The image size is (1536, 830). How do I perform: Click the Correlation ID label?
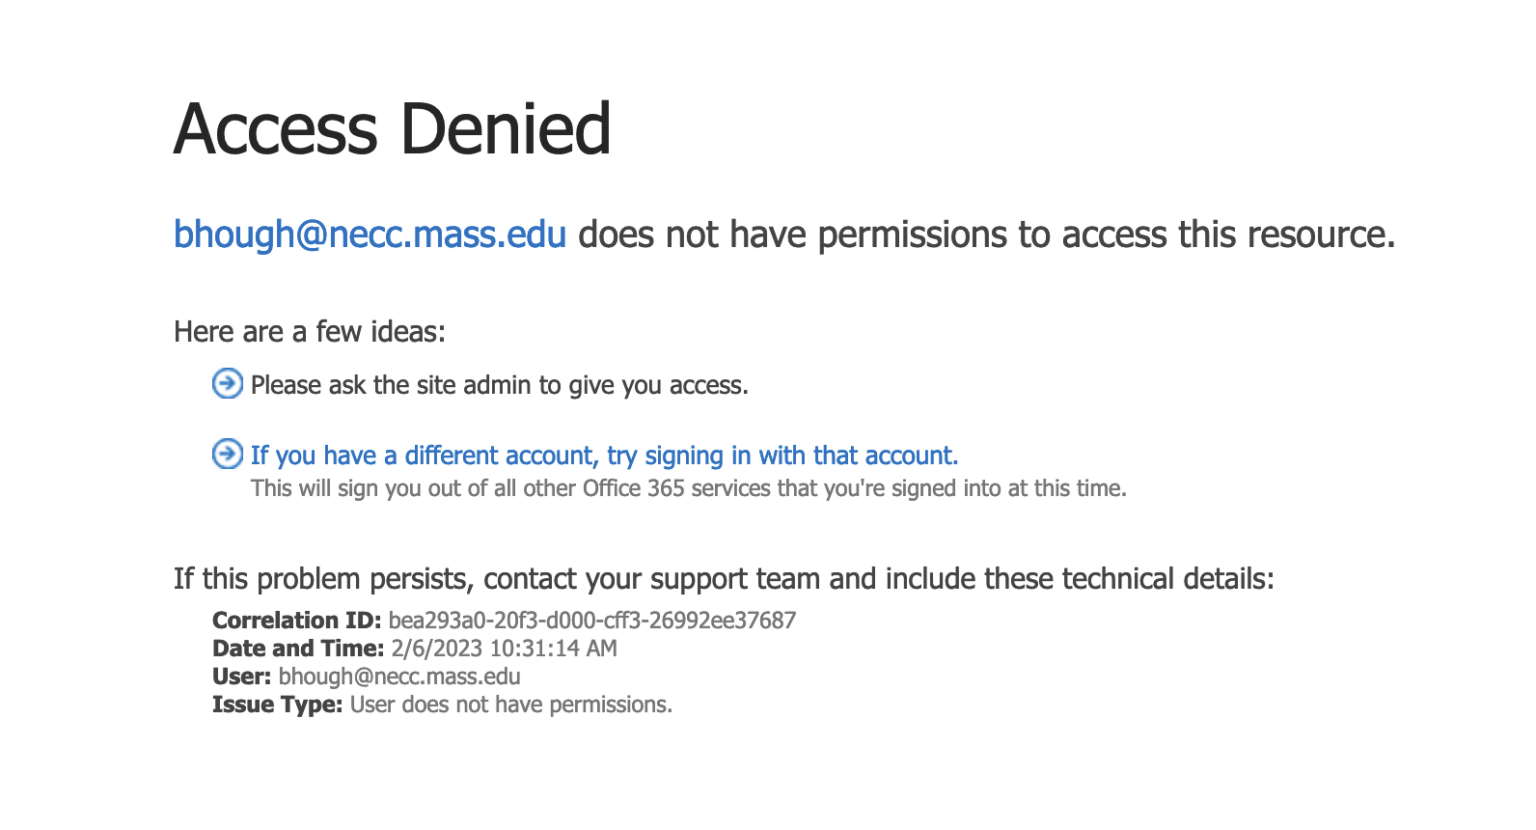click(297, 620)
